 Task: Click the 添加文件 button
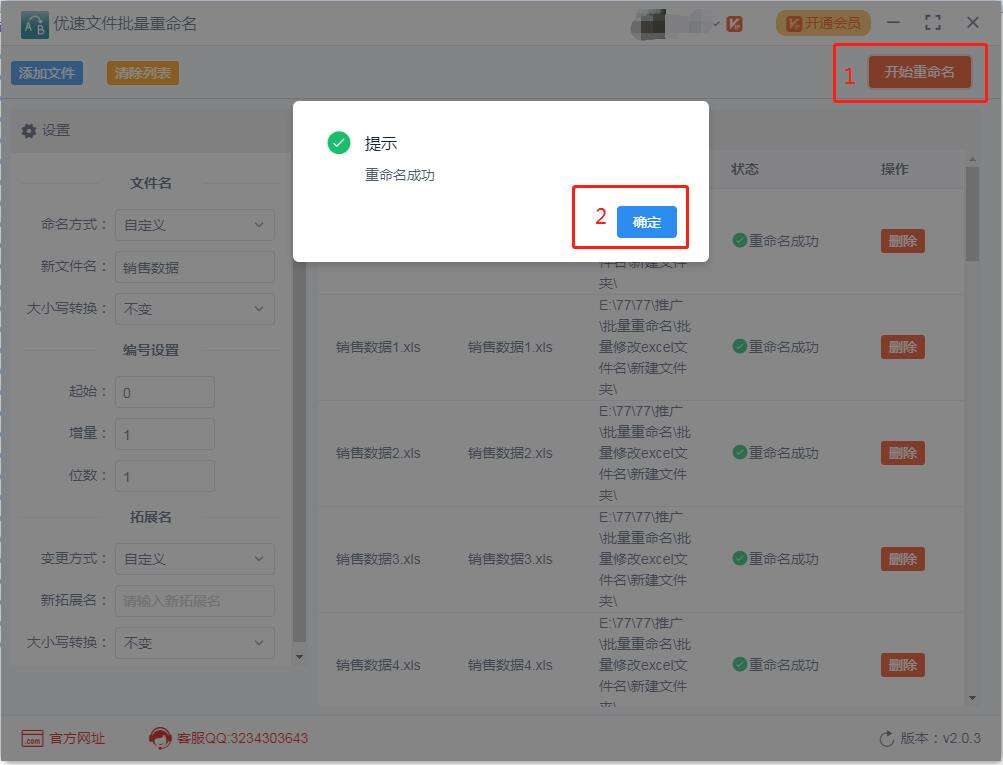(x=46, y=71)
